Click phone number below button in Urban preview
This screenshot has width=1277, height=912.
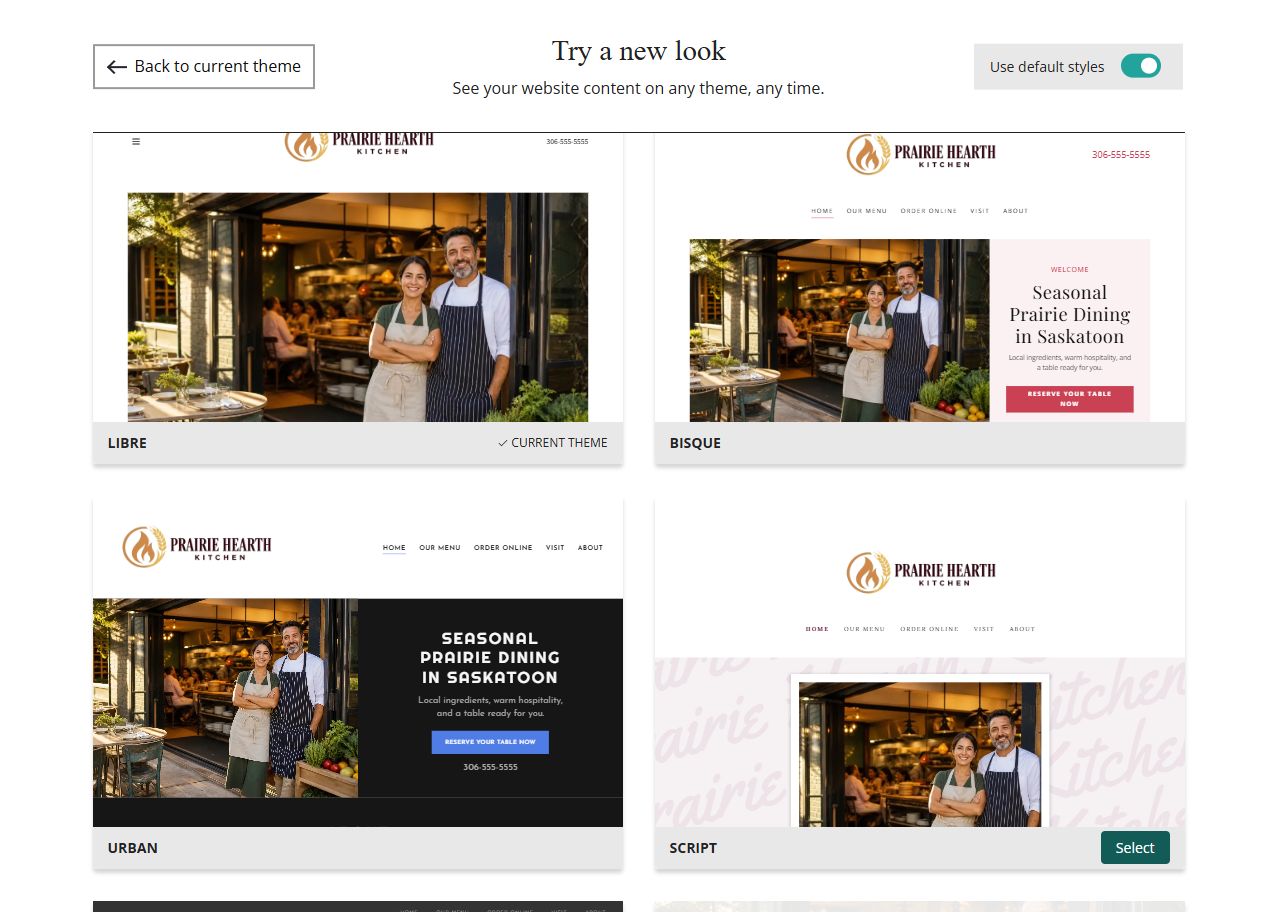pos(490,768)
